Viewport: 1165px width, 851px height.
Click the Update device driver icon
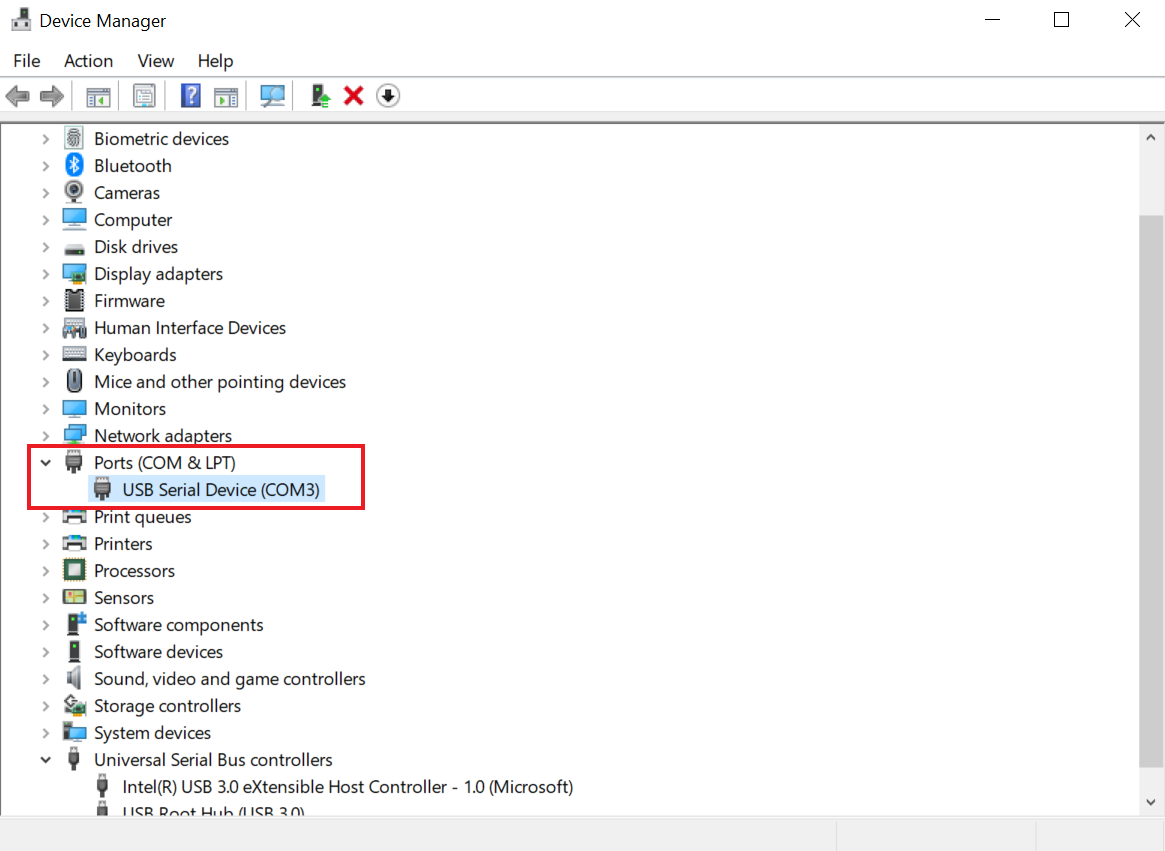tap(320, 96)
